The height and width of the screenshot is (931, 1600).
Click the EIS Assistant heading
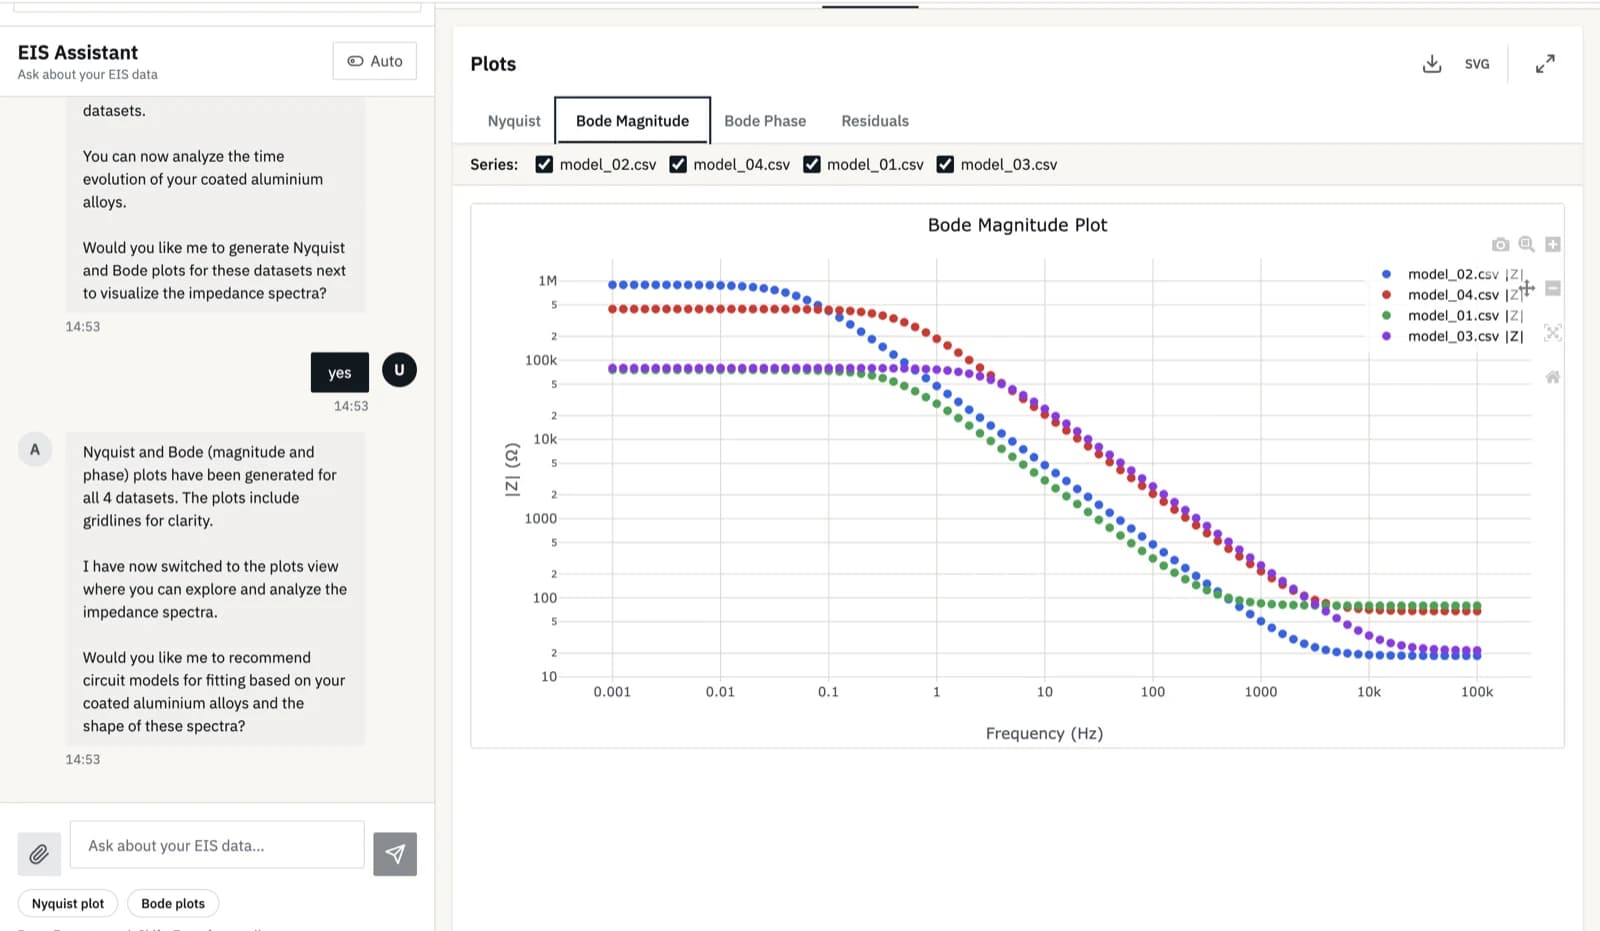[x=78, y=53]
